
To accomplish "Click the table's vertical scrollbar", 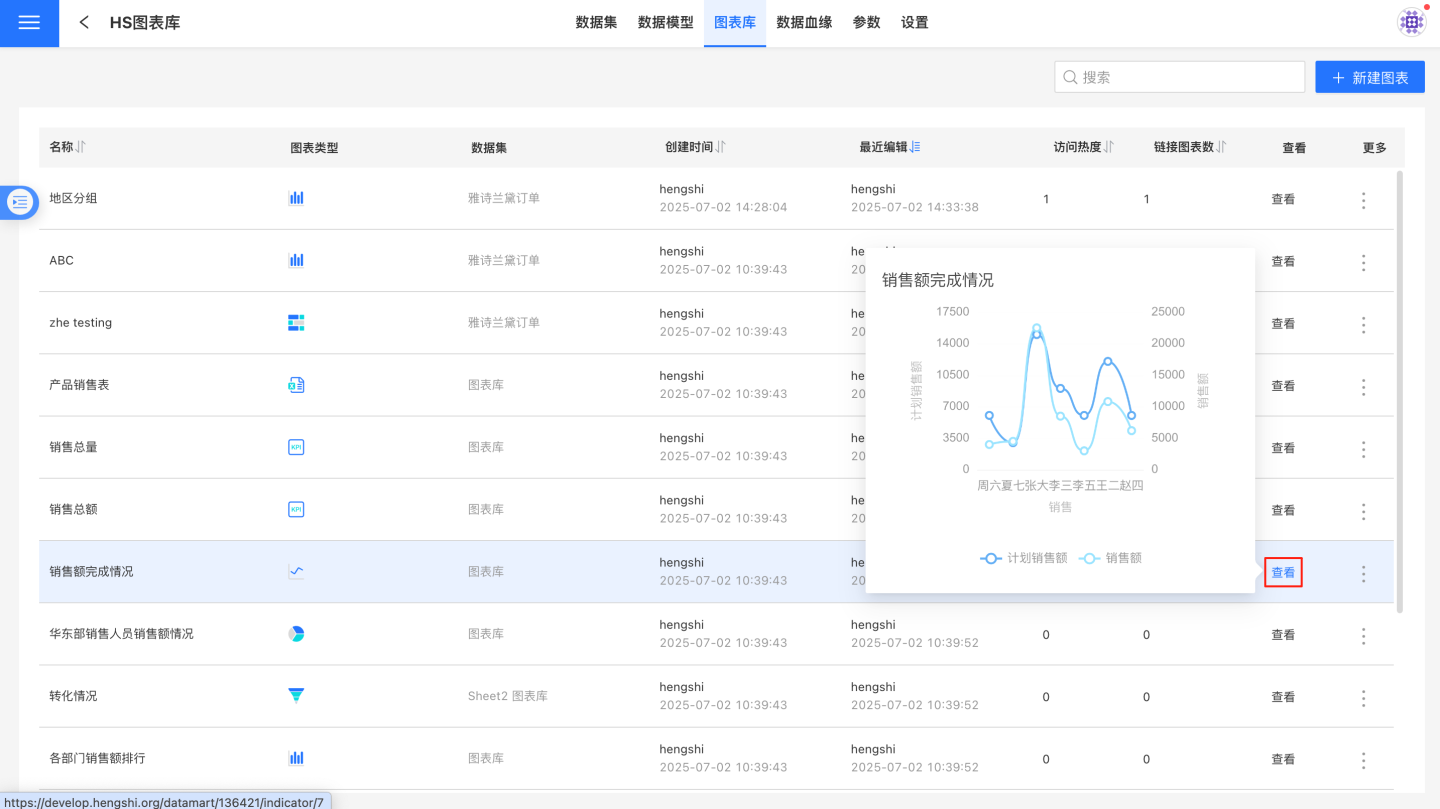I will pyautogui.click(x=1399, y=390).
